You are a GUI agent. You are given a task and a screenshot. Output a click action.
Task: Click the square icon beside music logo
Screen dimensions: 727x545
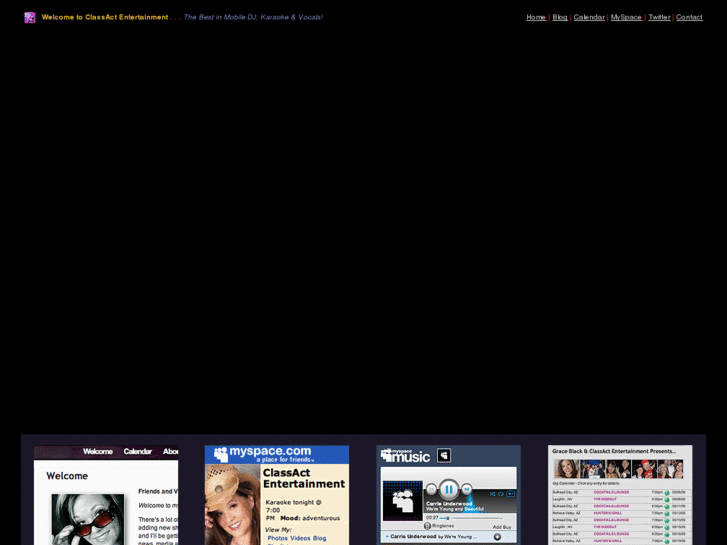pos(444,455)
